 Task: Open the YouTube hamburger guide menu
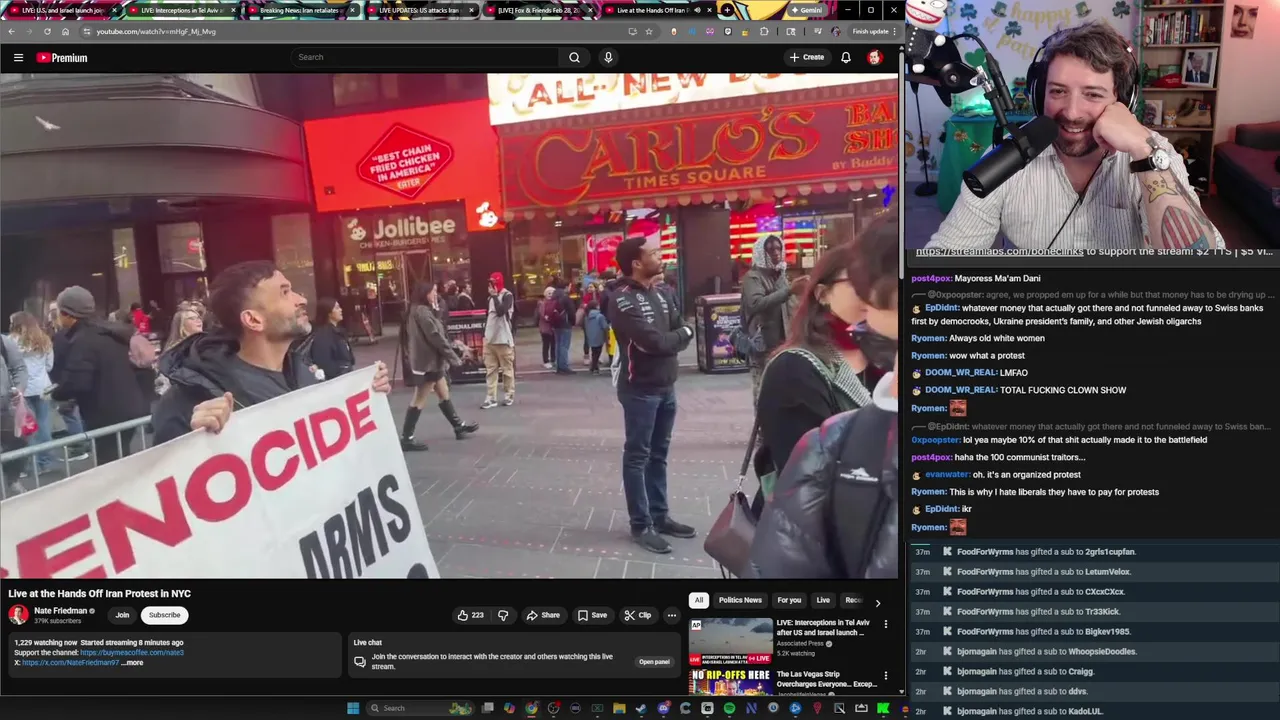(18, 58)
